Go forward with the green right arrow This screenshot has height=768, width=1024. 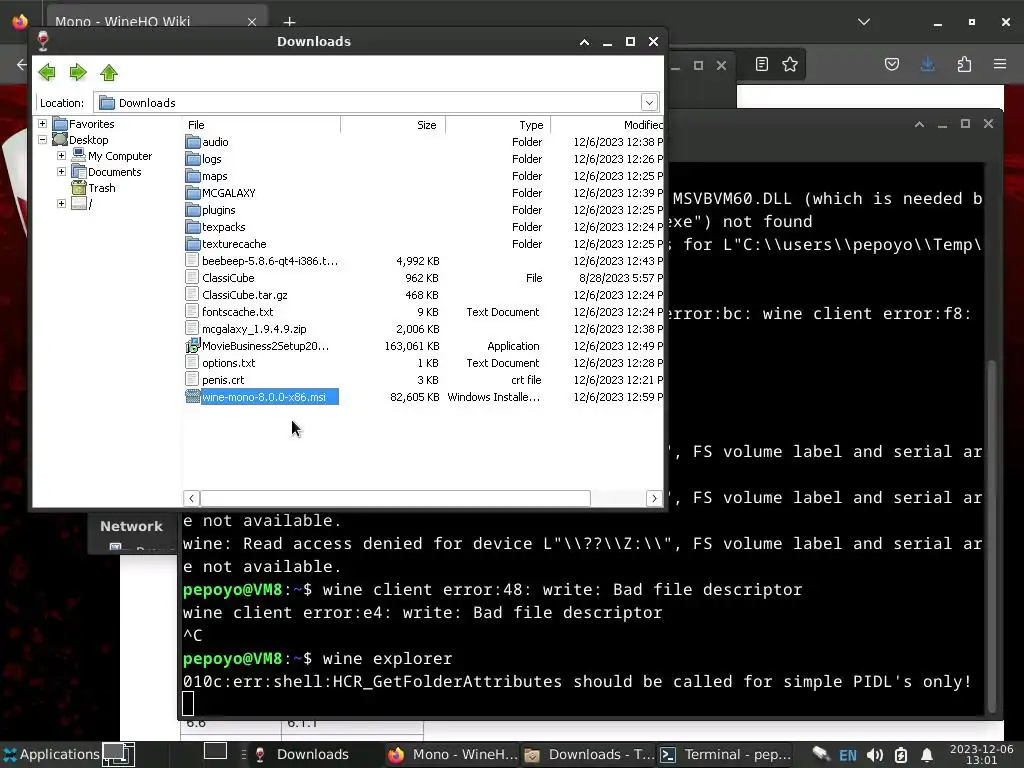tap(78, 72)
